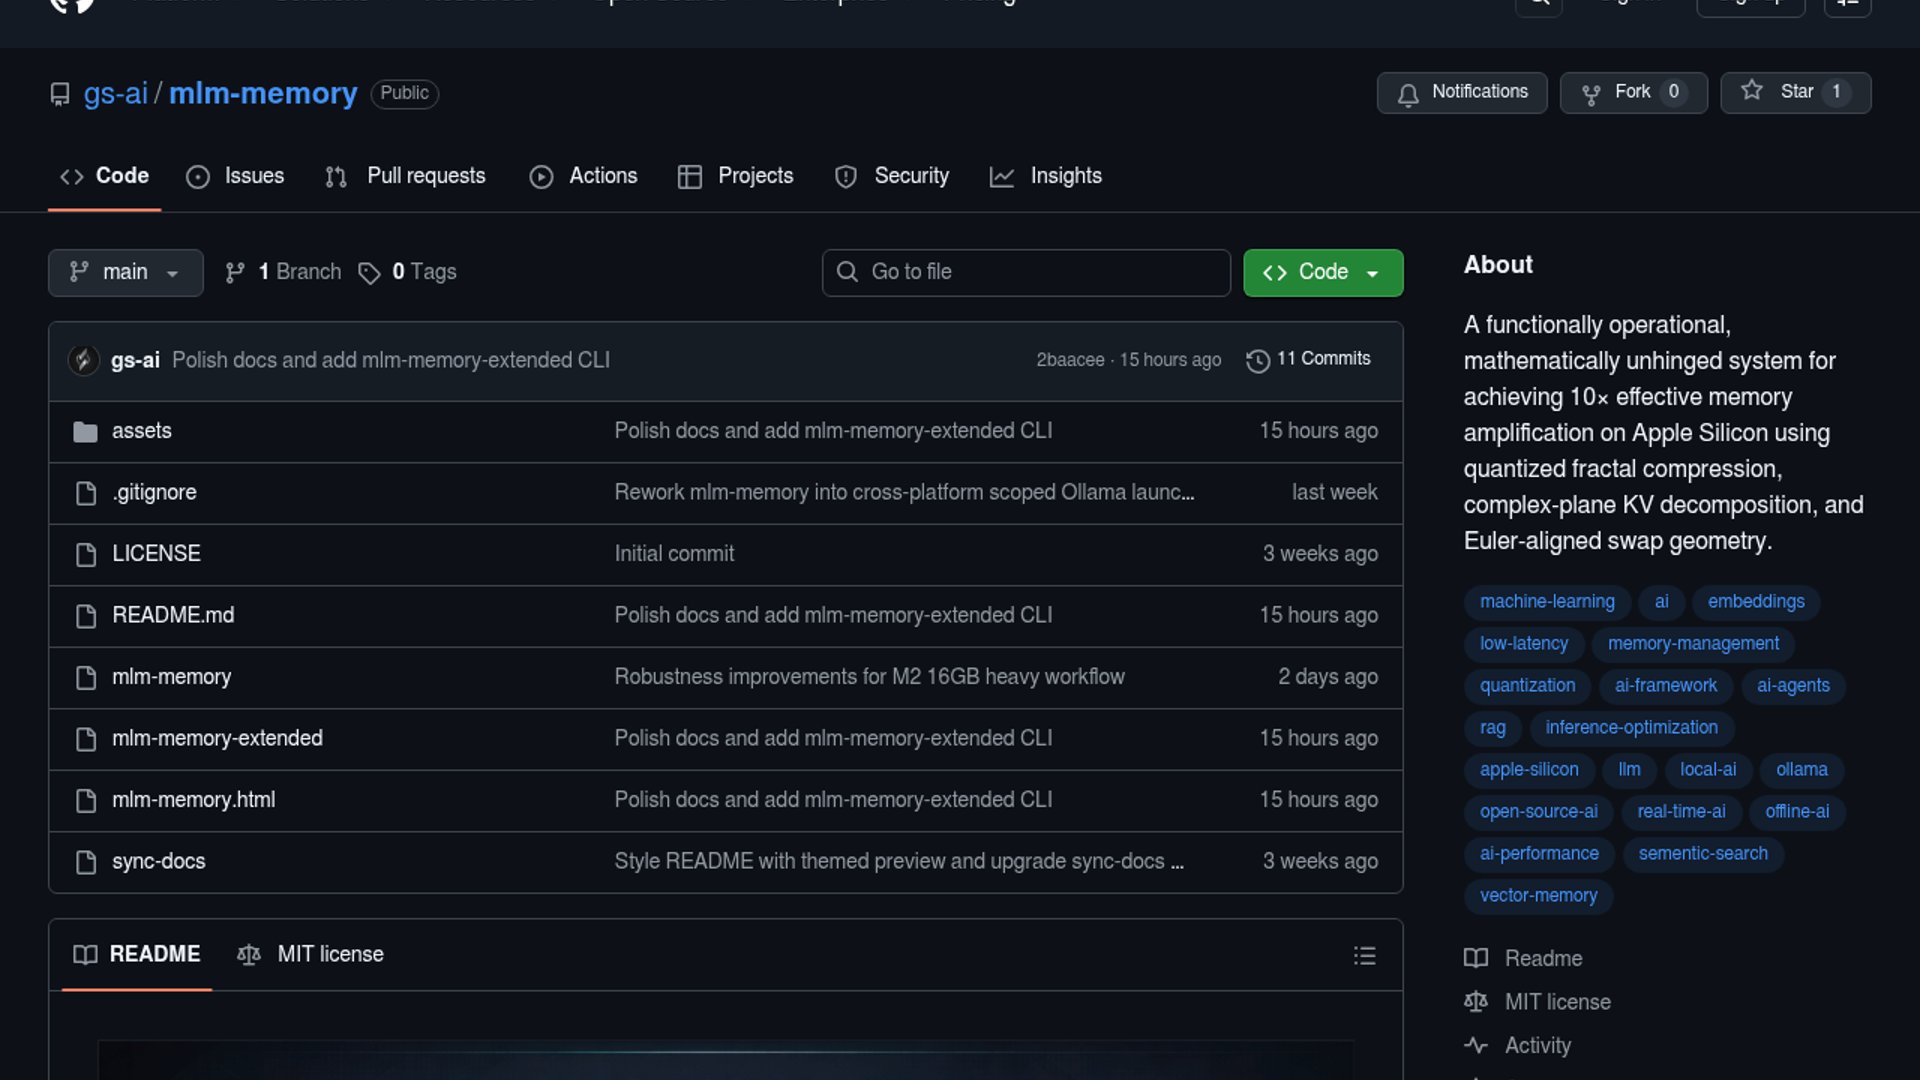This screenshot has width=1920, height=1080.
Task: Click the Notifications bell icon
Action: 1408,94
